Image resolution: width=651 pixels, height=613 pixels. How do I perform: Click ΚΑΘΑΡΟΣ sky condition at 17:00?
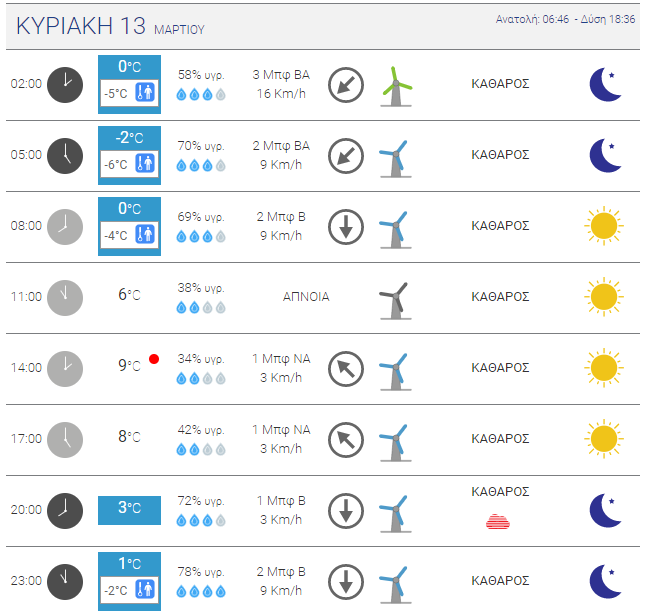coord(500,439)
